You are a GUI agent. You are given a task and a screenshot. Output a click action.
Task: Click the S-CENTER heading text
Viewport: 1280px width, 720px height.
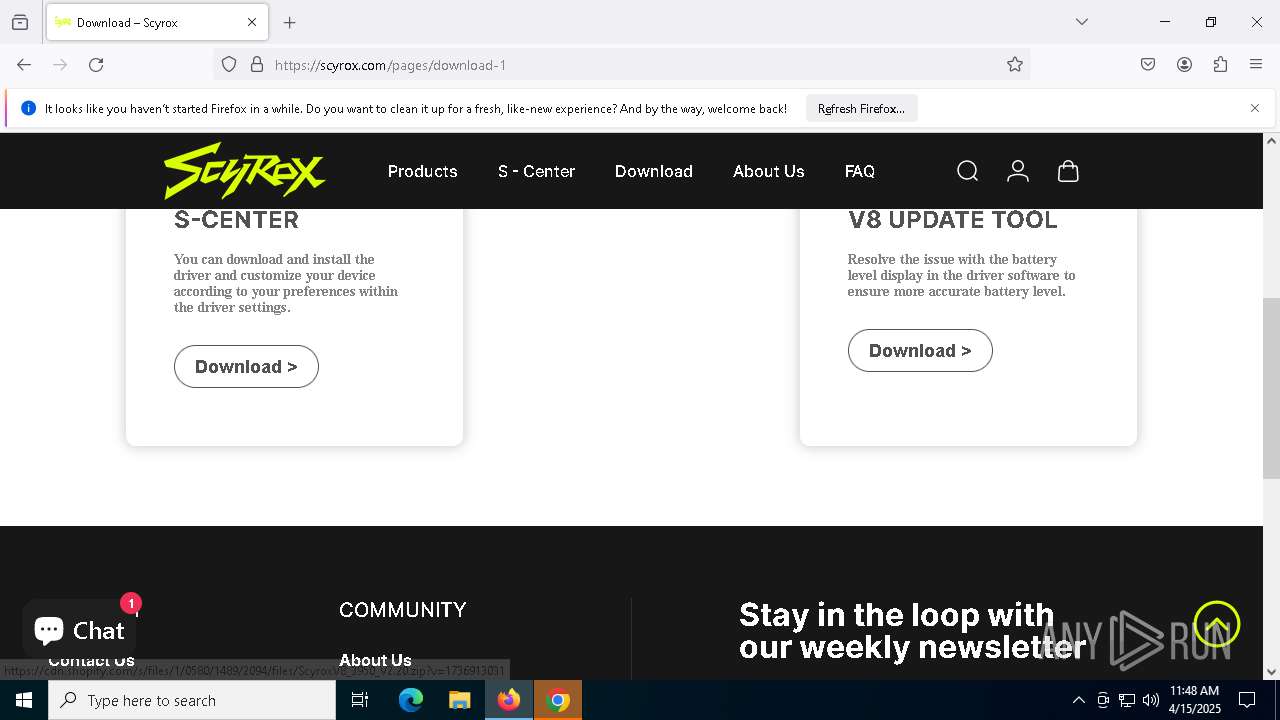[236, 220]
